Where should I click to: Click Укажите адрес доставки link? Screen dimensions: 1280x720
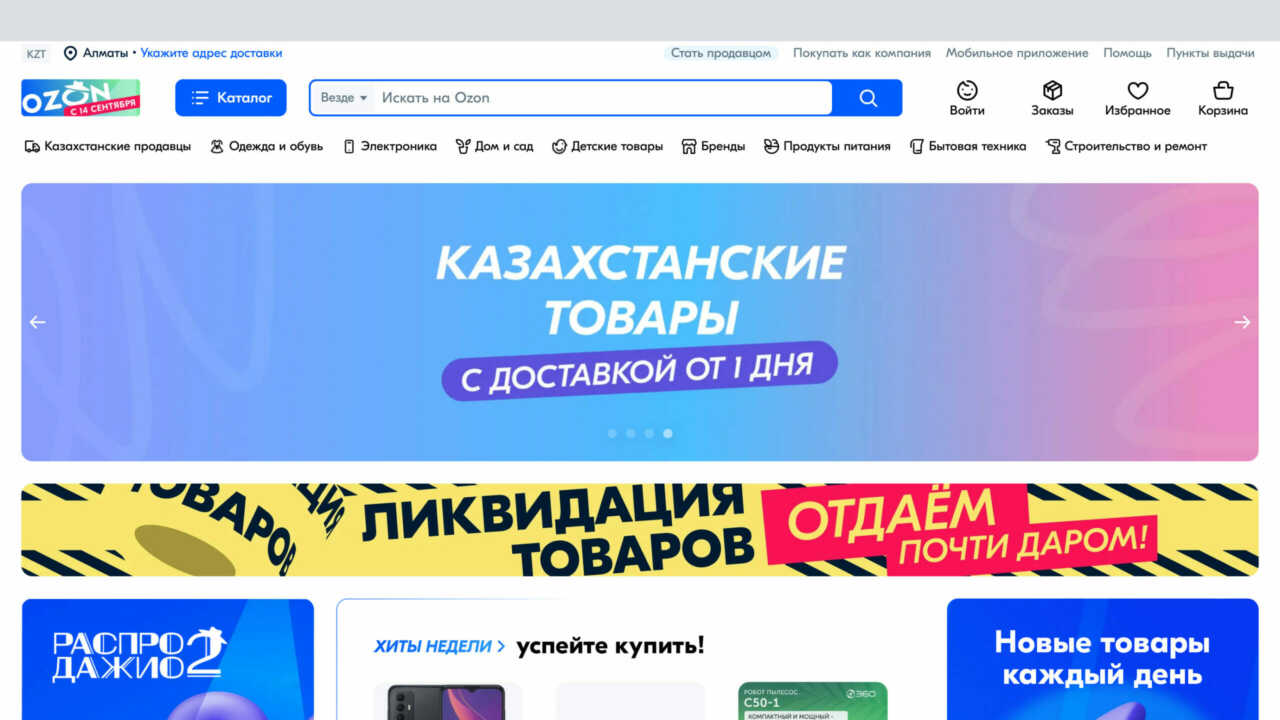point(211,53)
